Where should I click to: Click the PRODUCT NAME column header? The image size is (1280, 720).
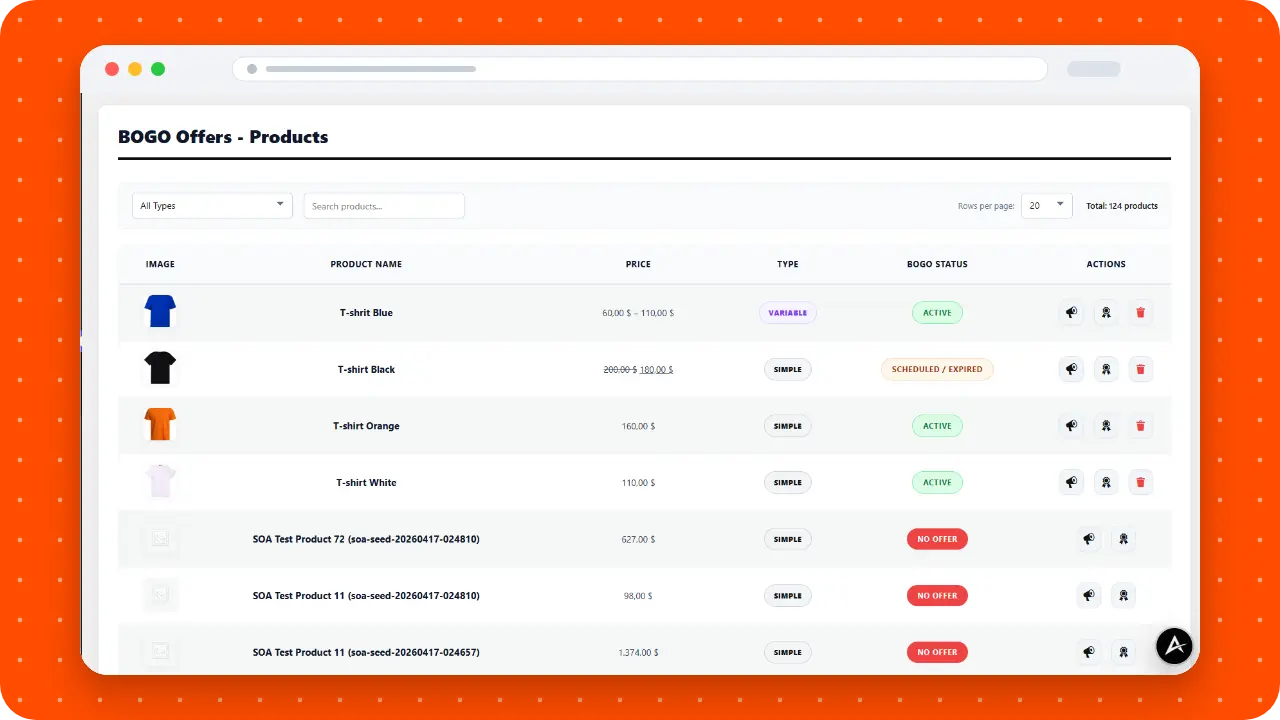[x=366, y=264]
